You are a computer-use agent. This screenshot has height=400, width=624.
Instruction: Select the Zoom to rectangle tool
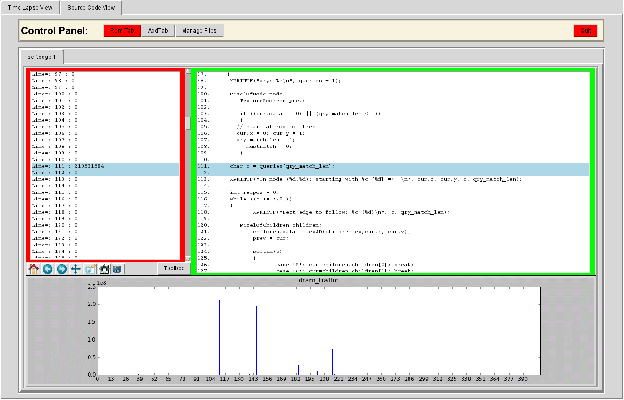pyautogui.click(x=90, y=269)
